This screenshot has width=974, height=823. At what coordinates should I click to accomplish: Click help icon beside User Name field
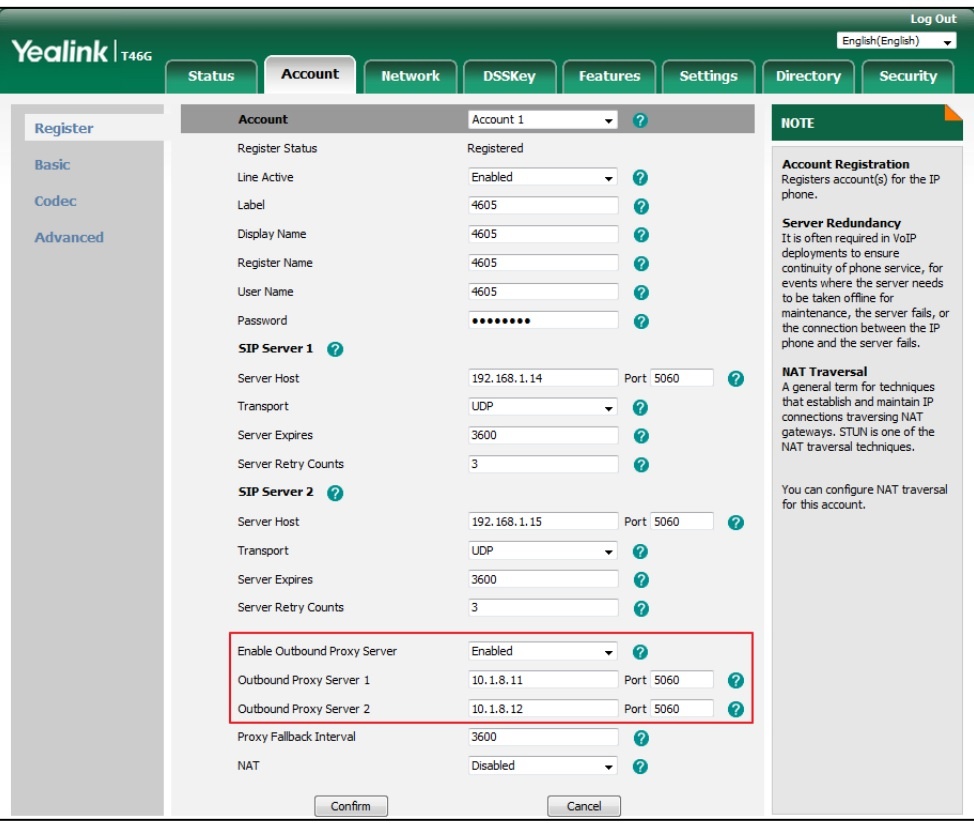[x=641, y=293]
